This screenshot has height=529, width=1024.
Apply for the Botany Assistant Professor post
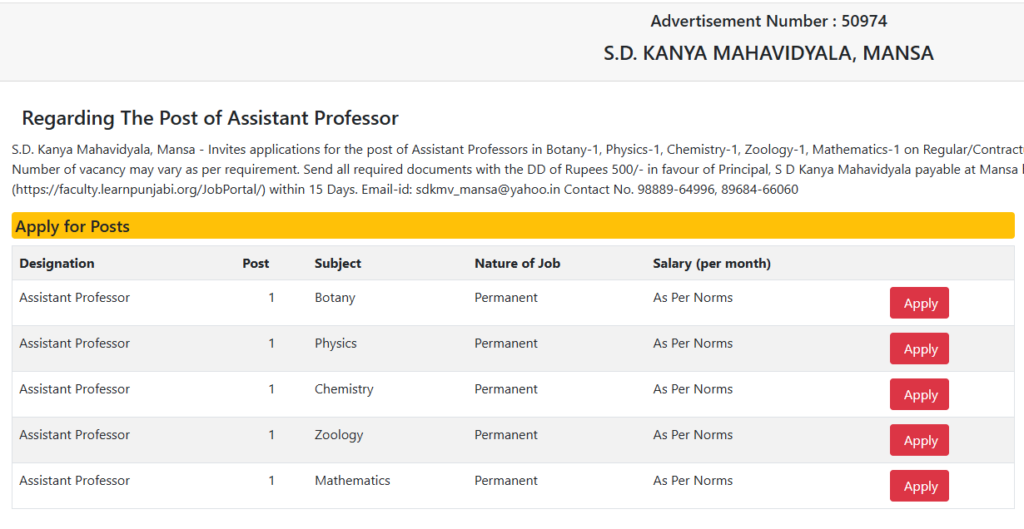(x=919, y=303)
